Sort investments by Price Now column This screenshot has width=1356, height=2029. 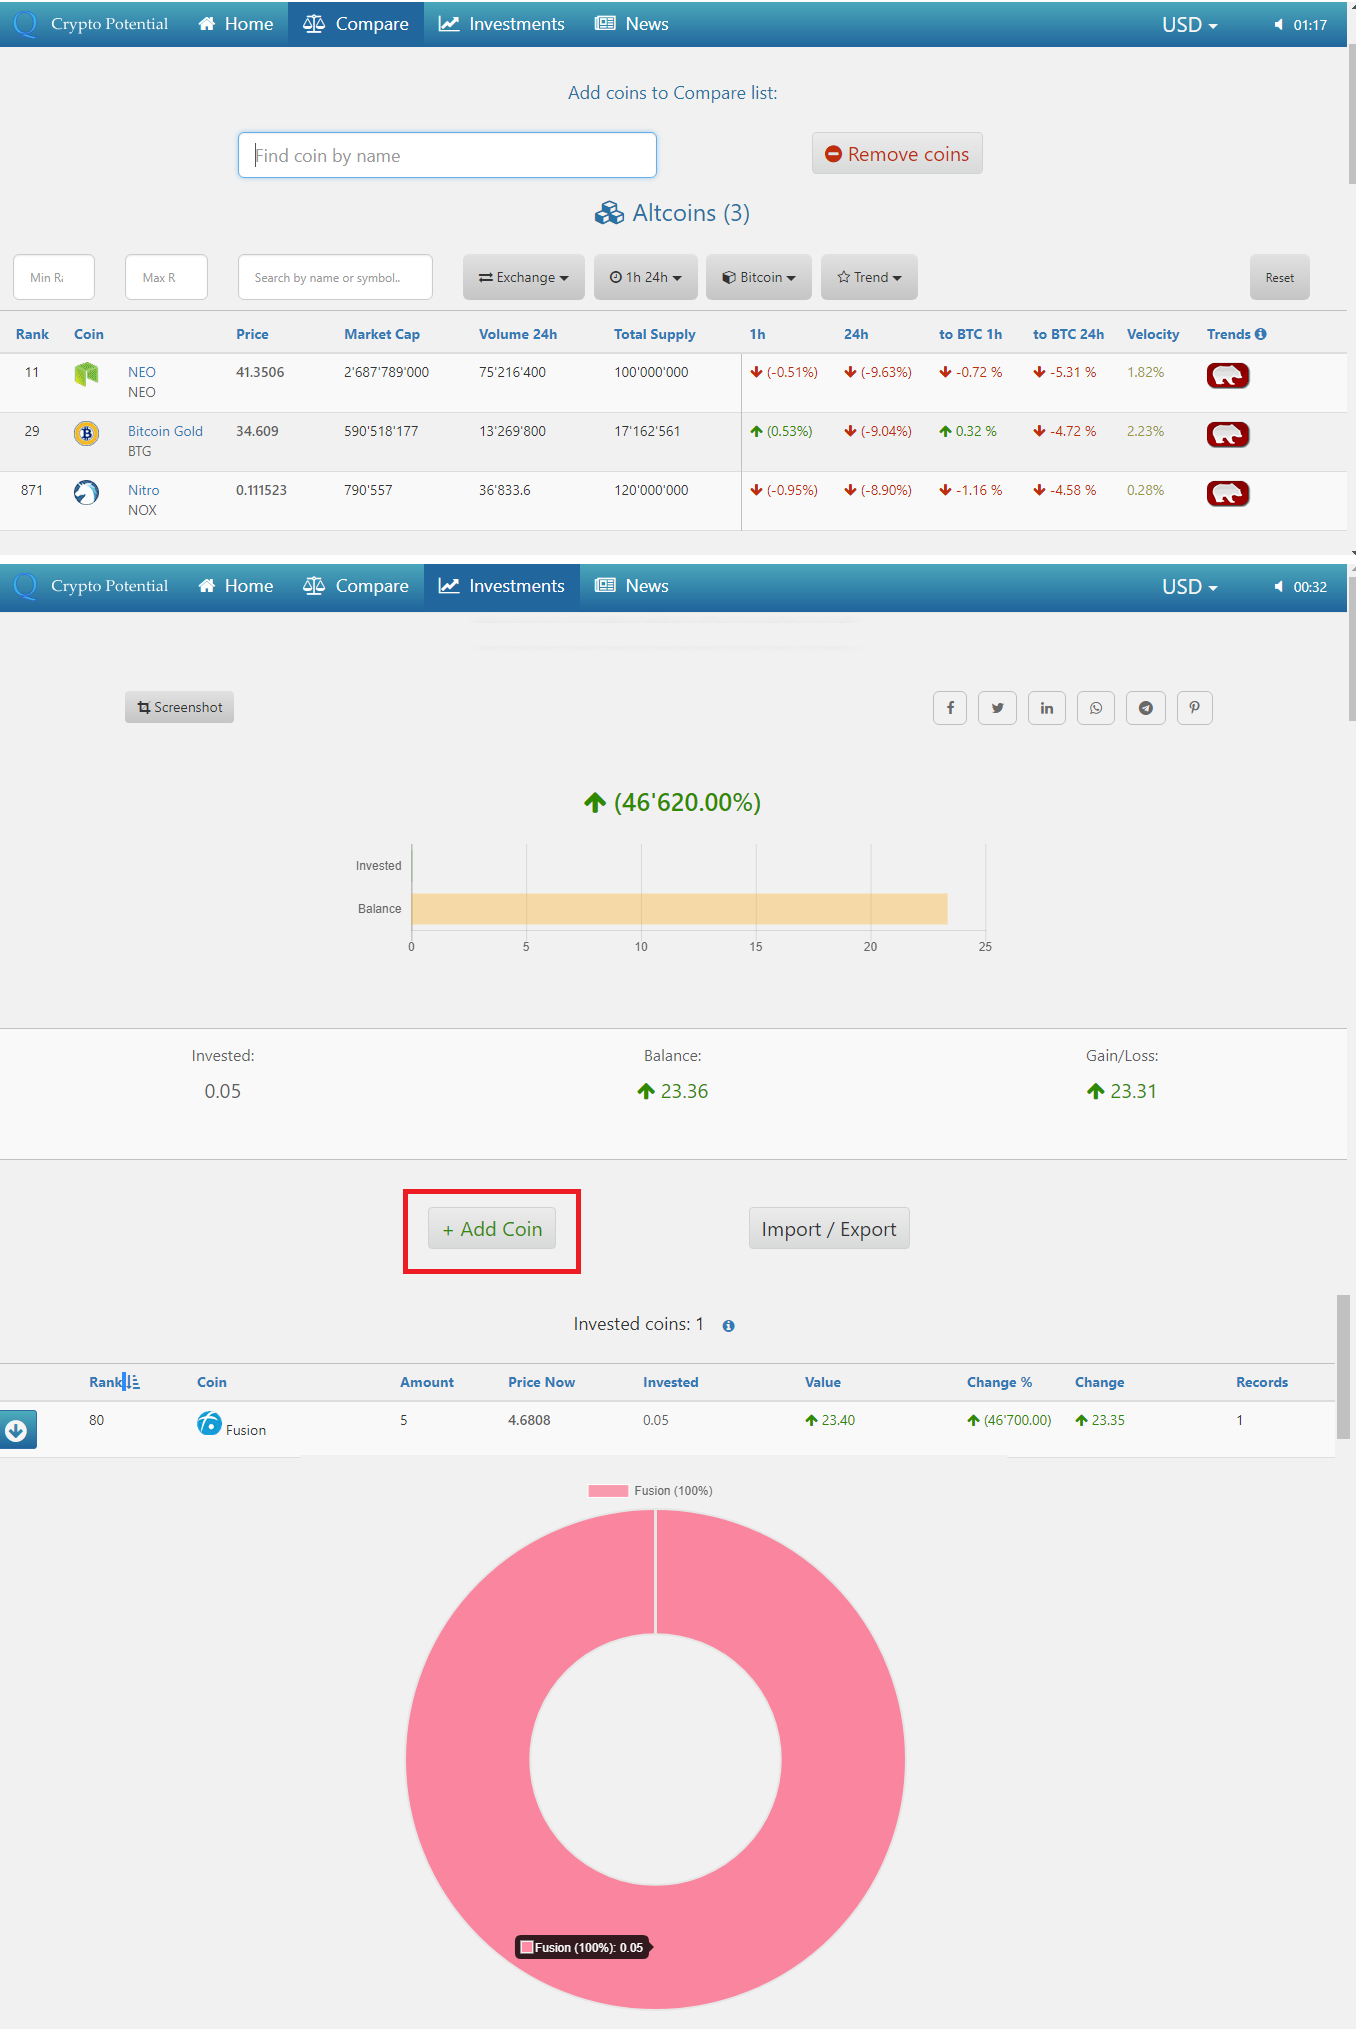[x=541, y=1382]
